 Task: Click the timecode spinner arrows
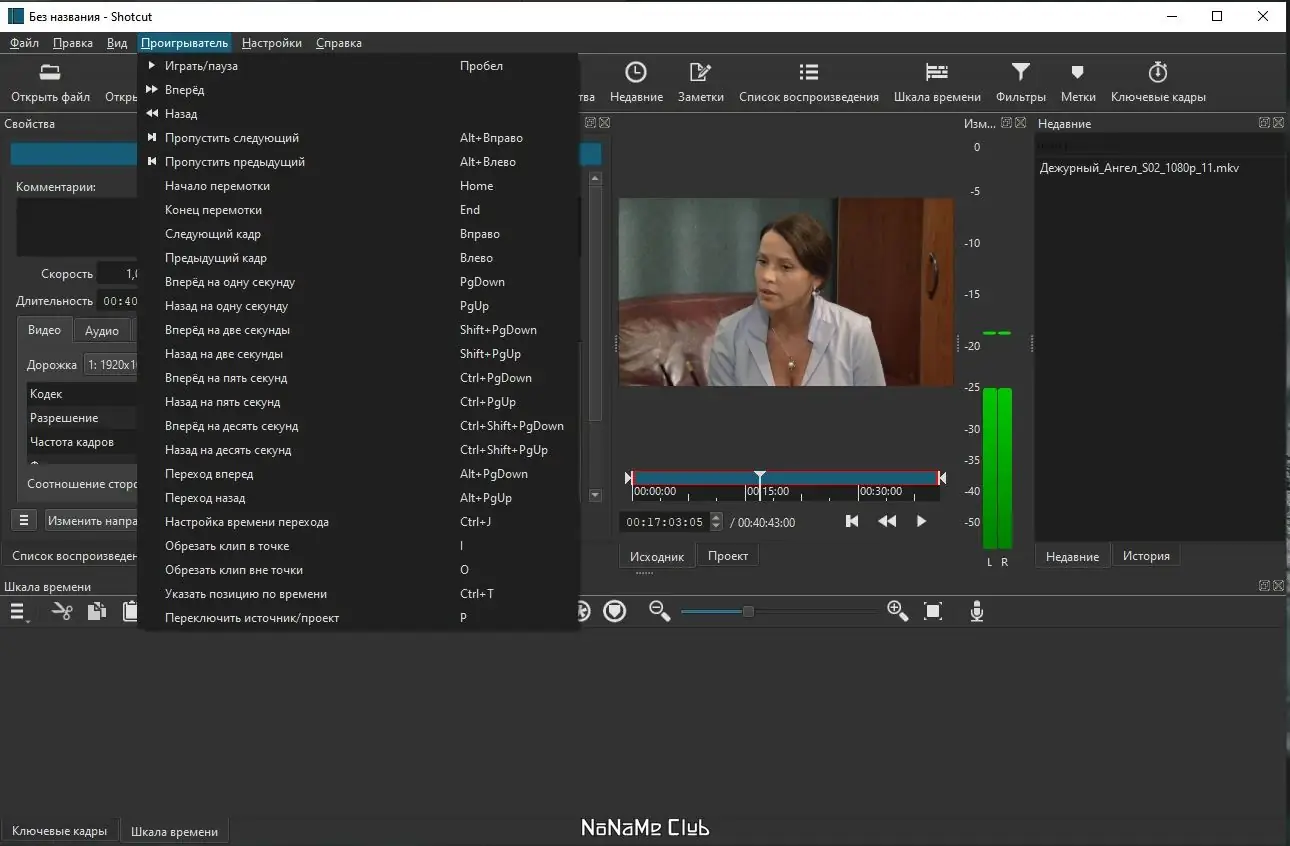tap(715, 522)
